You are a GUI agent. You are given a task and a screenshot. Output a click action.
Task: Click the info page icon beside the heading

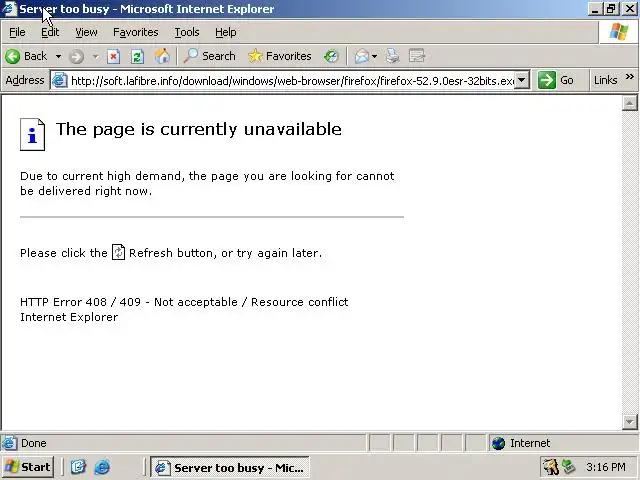(x=33, y=134)
